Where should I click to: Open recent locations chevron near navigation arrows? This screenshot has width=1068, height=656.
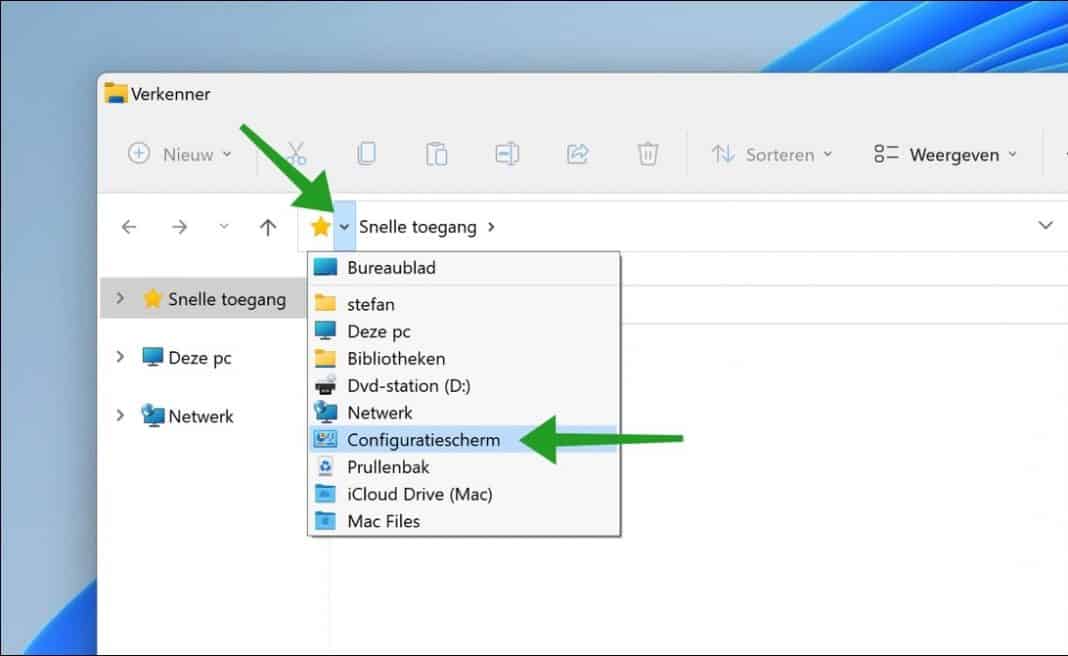coord(223,227)
